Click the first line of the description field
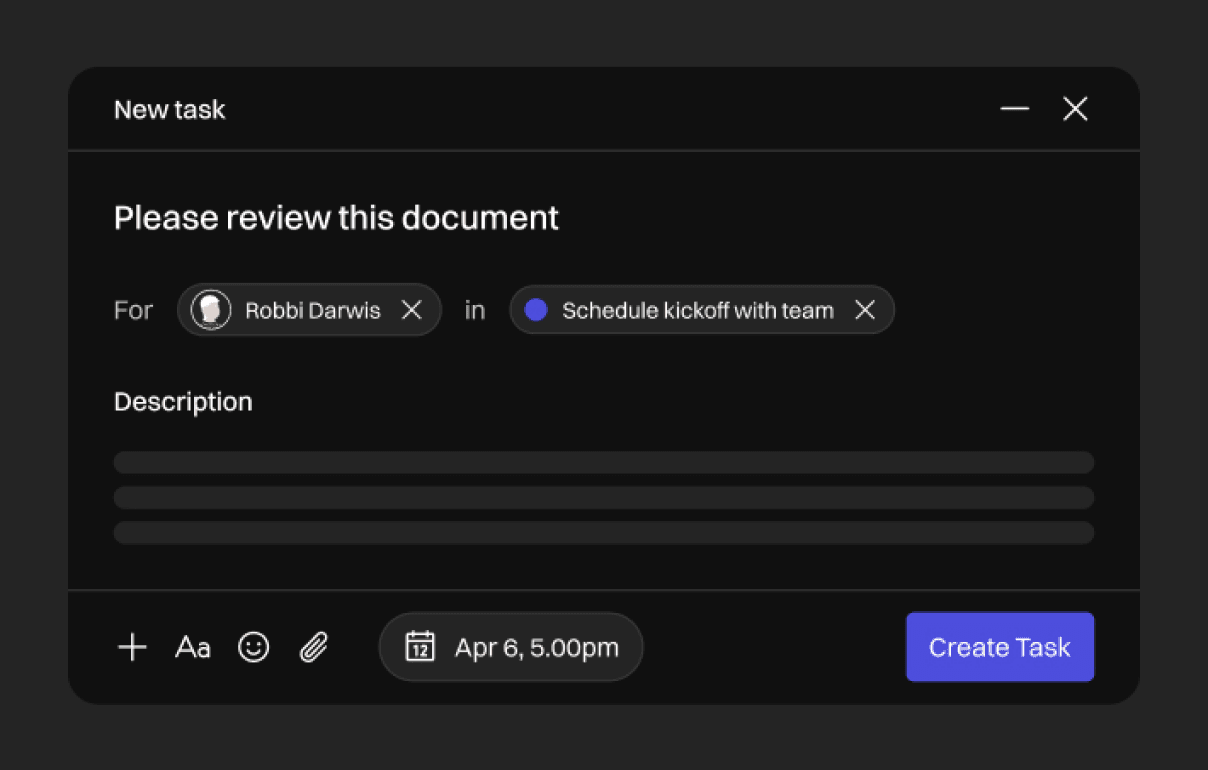Screen dimensions: 1208x770 click(603, 462)
